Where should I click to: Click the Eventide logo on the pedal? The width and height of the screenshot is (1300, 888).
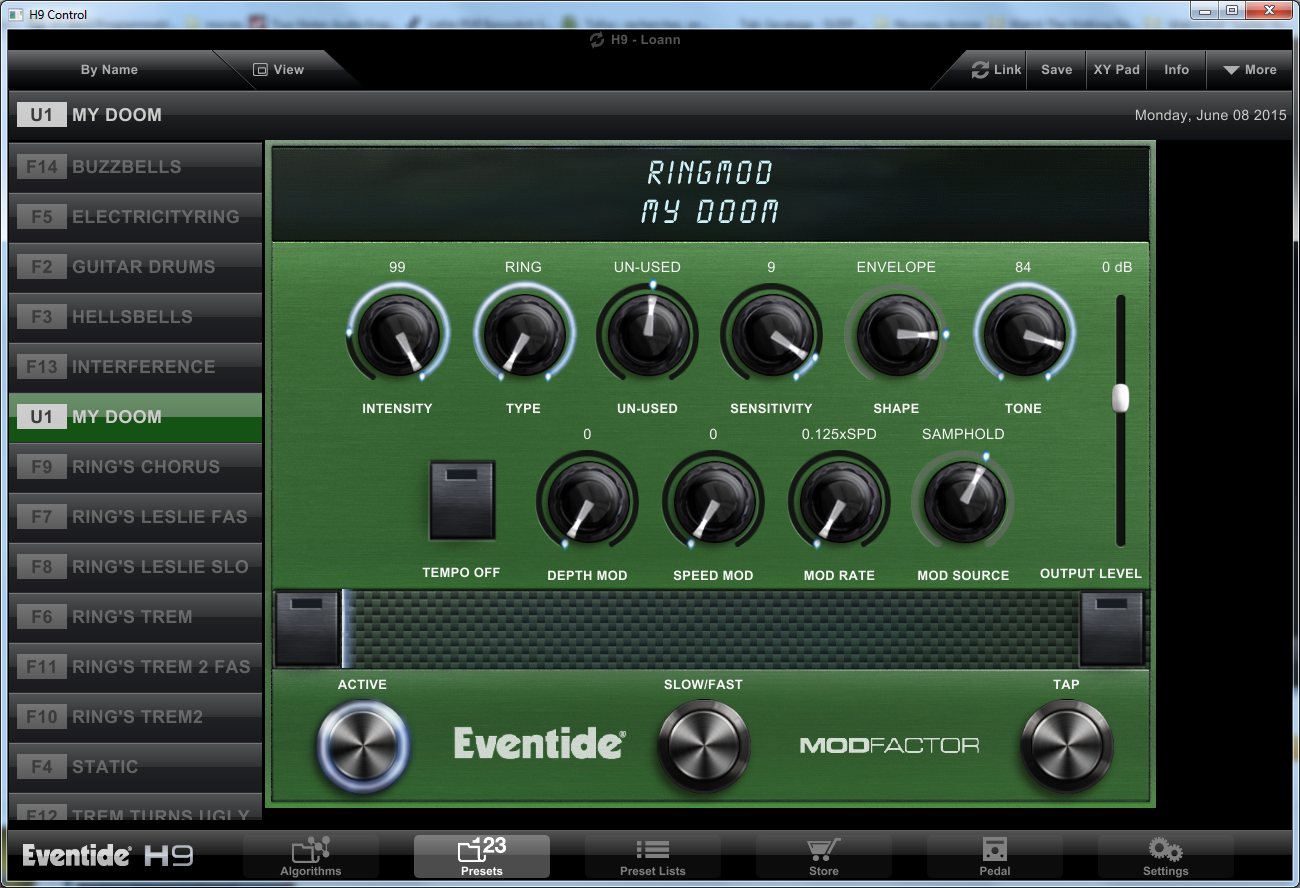coord(540,743)
